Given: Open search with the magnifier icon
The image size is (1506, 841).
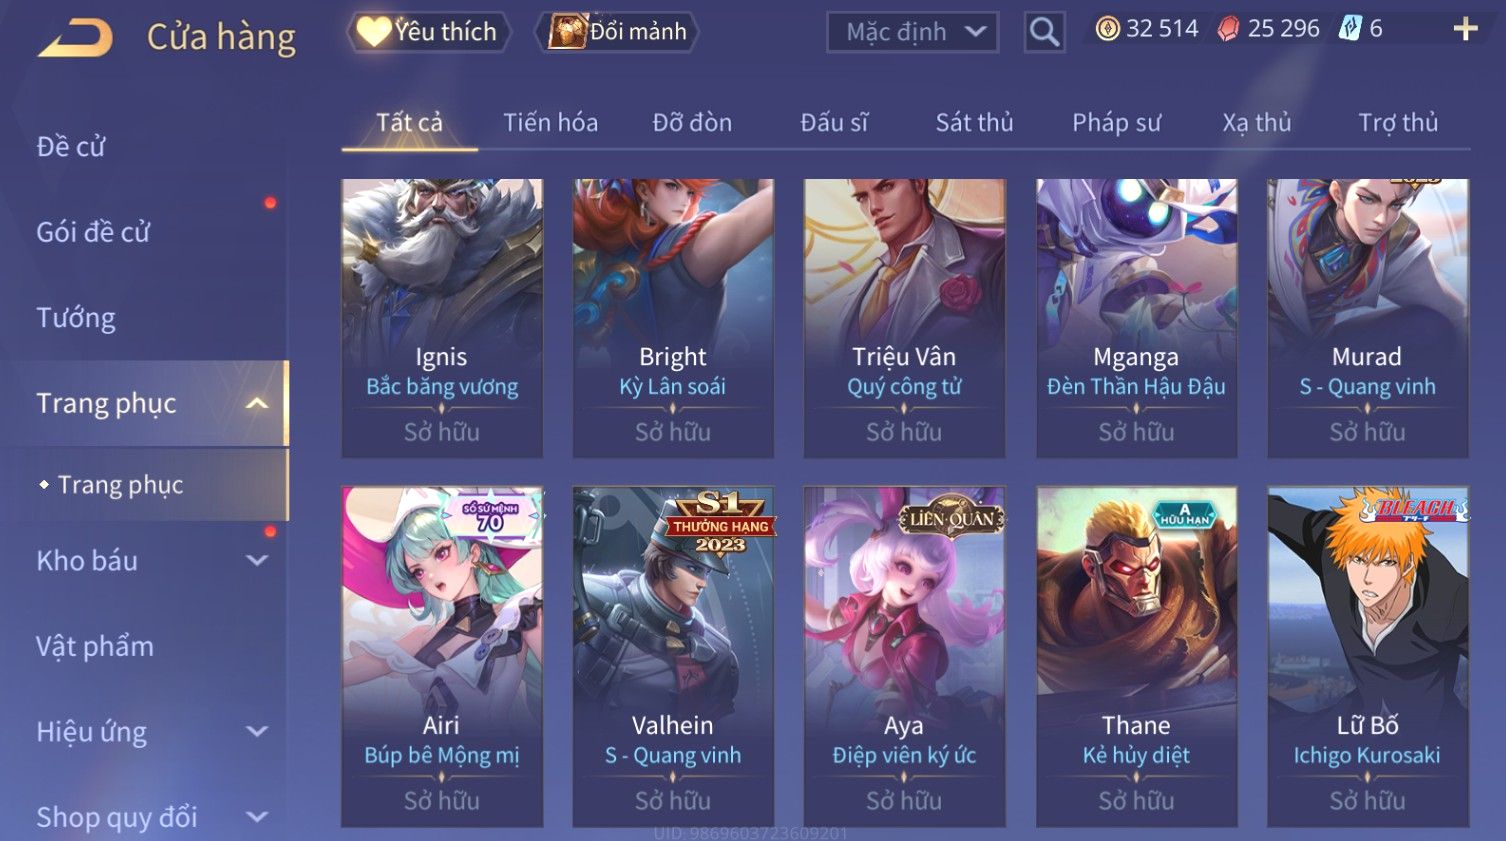Looking at the screenshot, I should 1044,32.
